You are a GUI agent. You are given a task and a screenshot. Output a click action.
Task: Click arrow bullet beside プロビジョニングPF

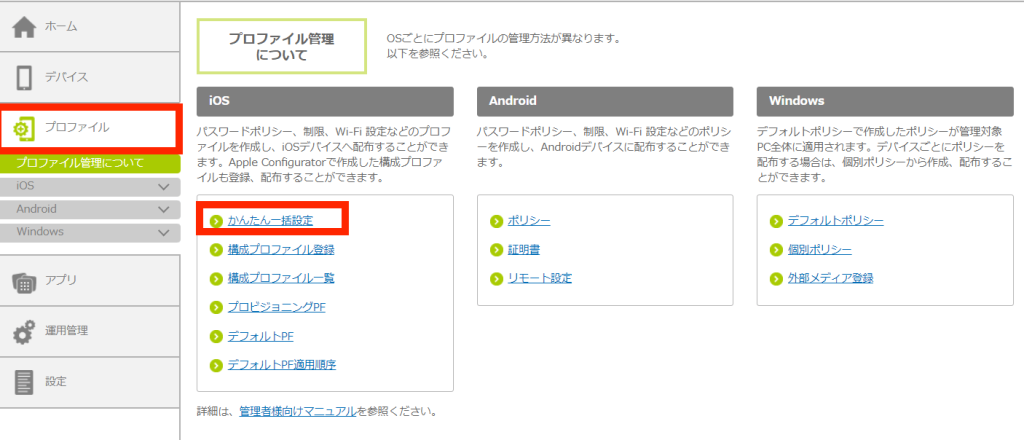click(217, 307)
